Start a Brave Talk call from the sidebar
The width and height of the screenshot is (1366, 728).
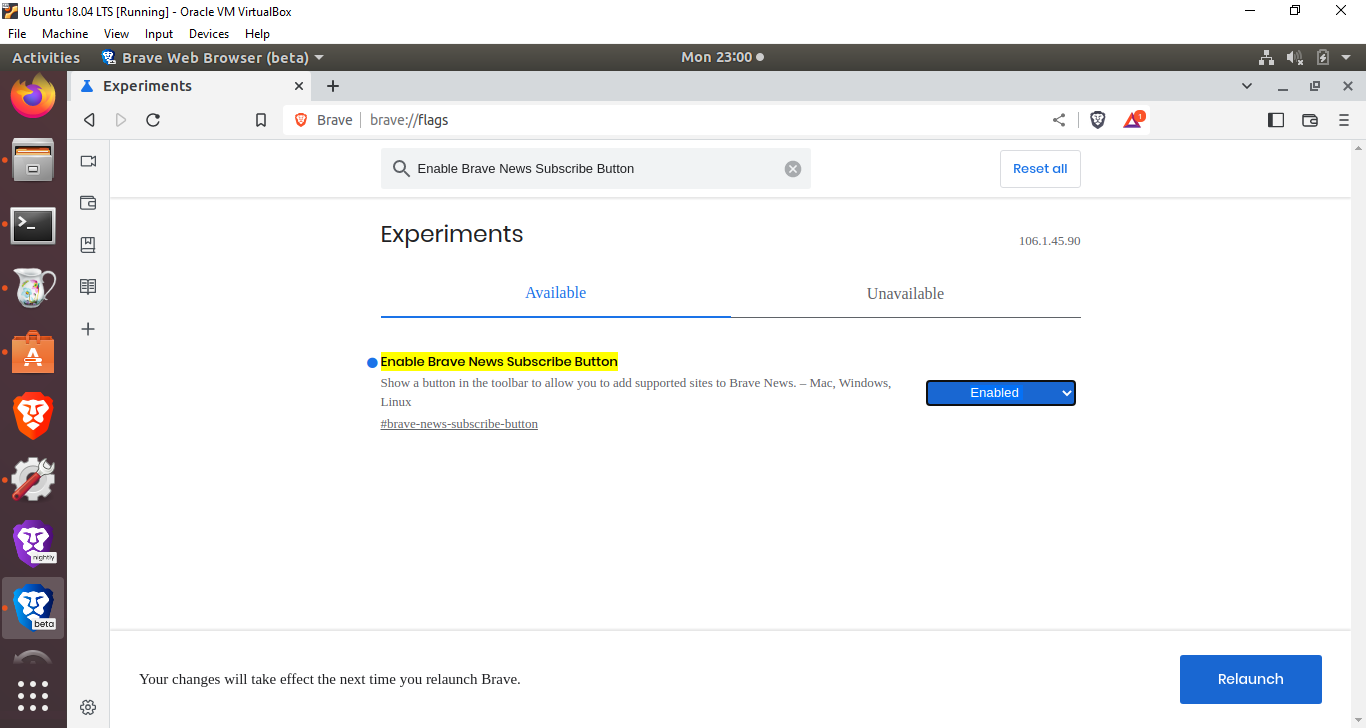point(87,160)
